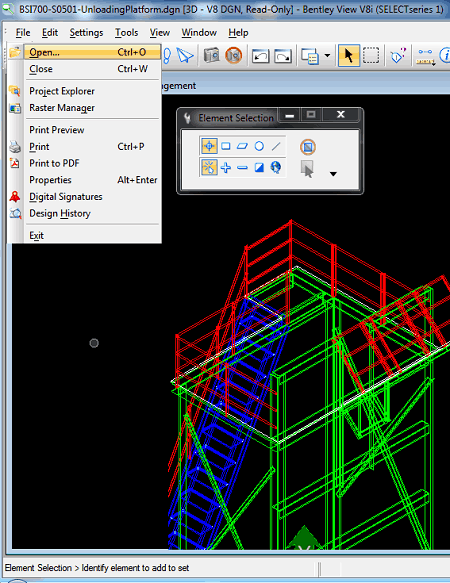Click status text 'Identify element to add to set'
450x583 pixels.
coord(135,568)
